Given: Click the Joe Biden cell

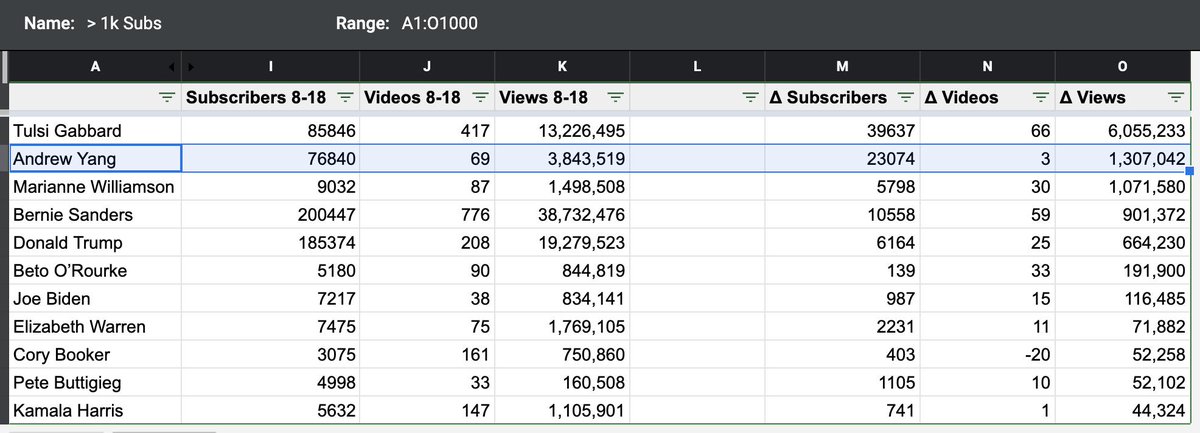Looking at the screenshot, I should [96, 299].
